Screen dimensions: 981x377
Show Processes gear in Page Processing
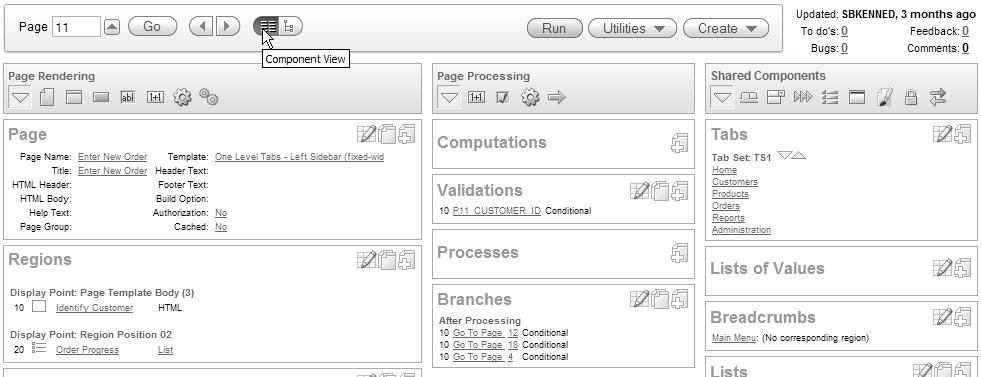pos(530,98)
